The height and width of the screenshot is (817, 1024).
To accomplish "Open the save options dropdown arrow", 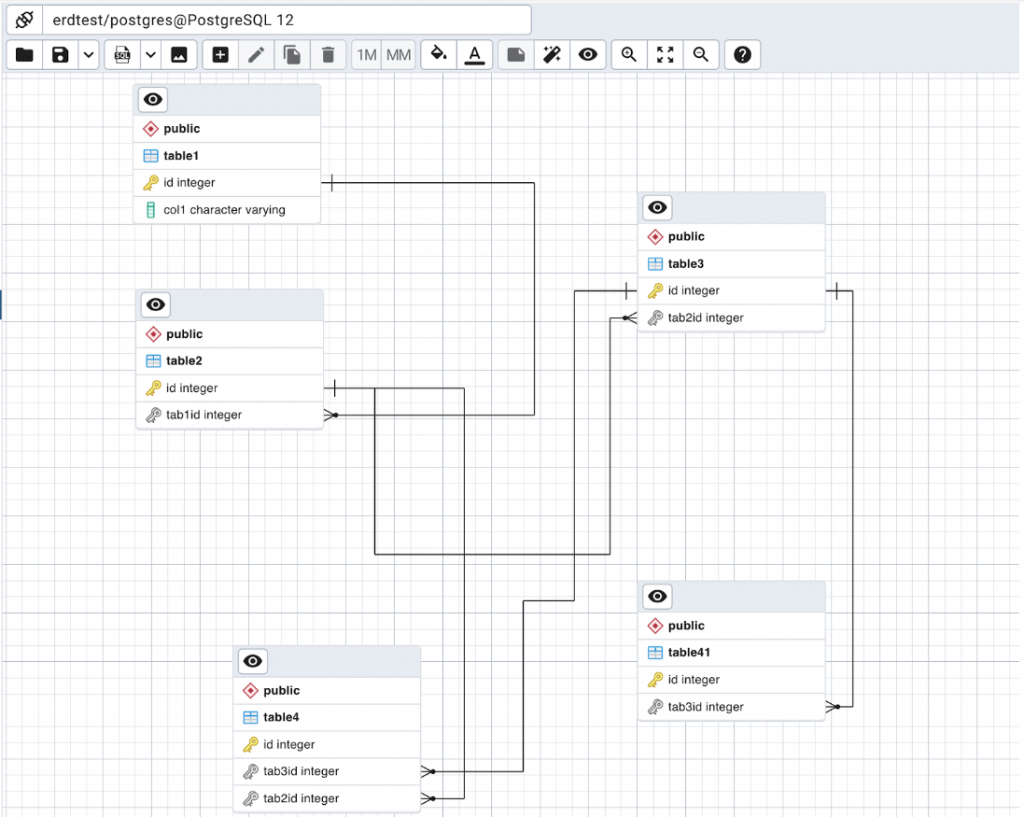I will [x=89, y=55].
